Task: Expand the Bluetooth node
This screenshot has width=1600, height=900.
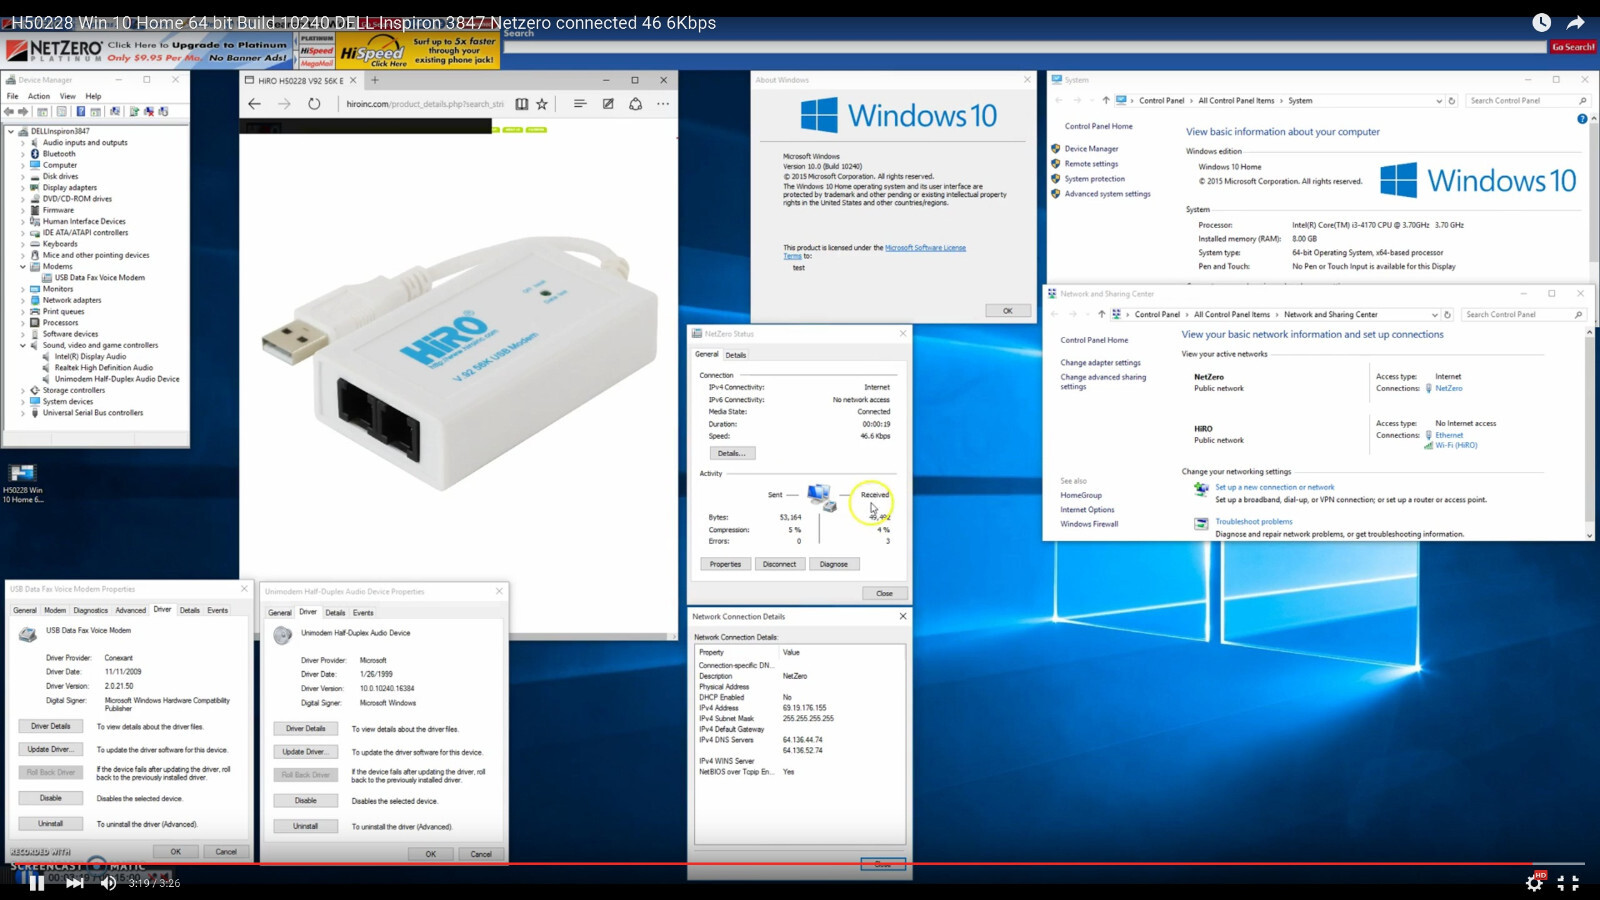Action: click(x=23, y=154)
